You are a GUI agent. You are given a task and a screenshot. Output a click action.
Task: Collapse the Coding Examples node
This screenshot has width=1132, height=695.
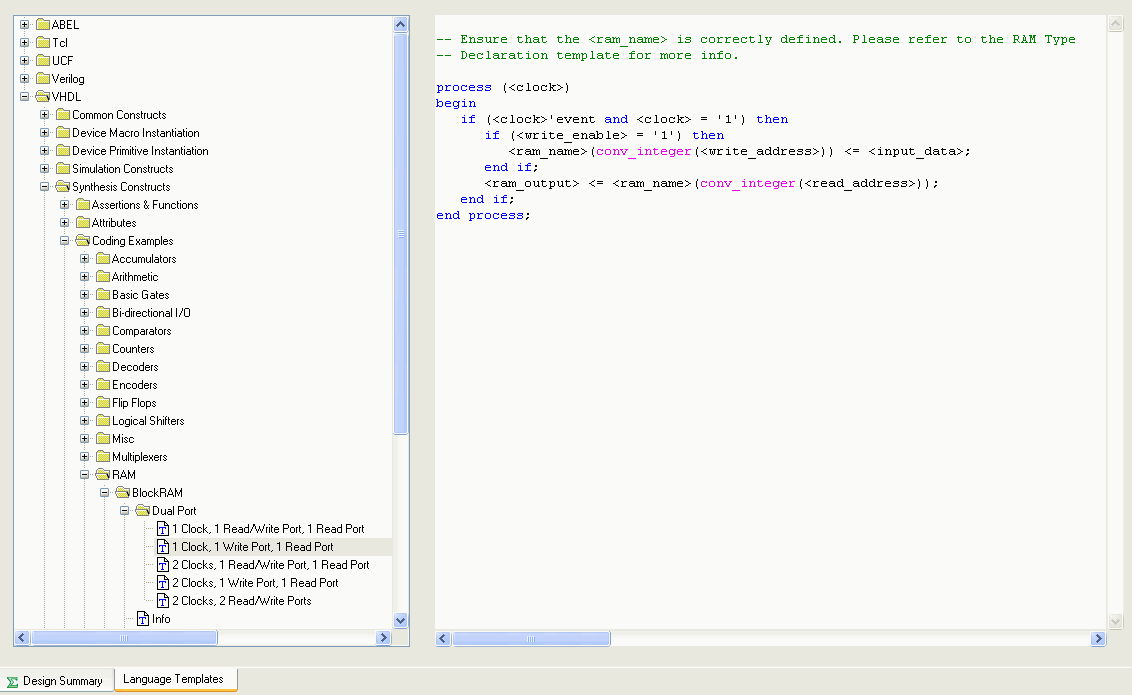65,241
